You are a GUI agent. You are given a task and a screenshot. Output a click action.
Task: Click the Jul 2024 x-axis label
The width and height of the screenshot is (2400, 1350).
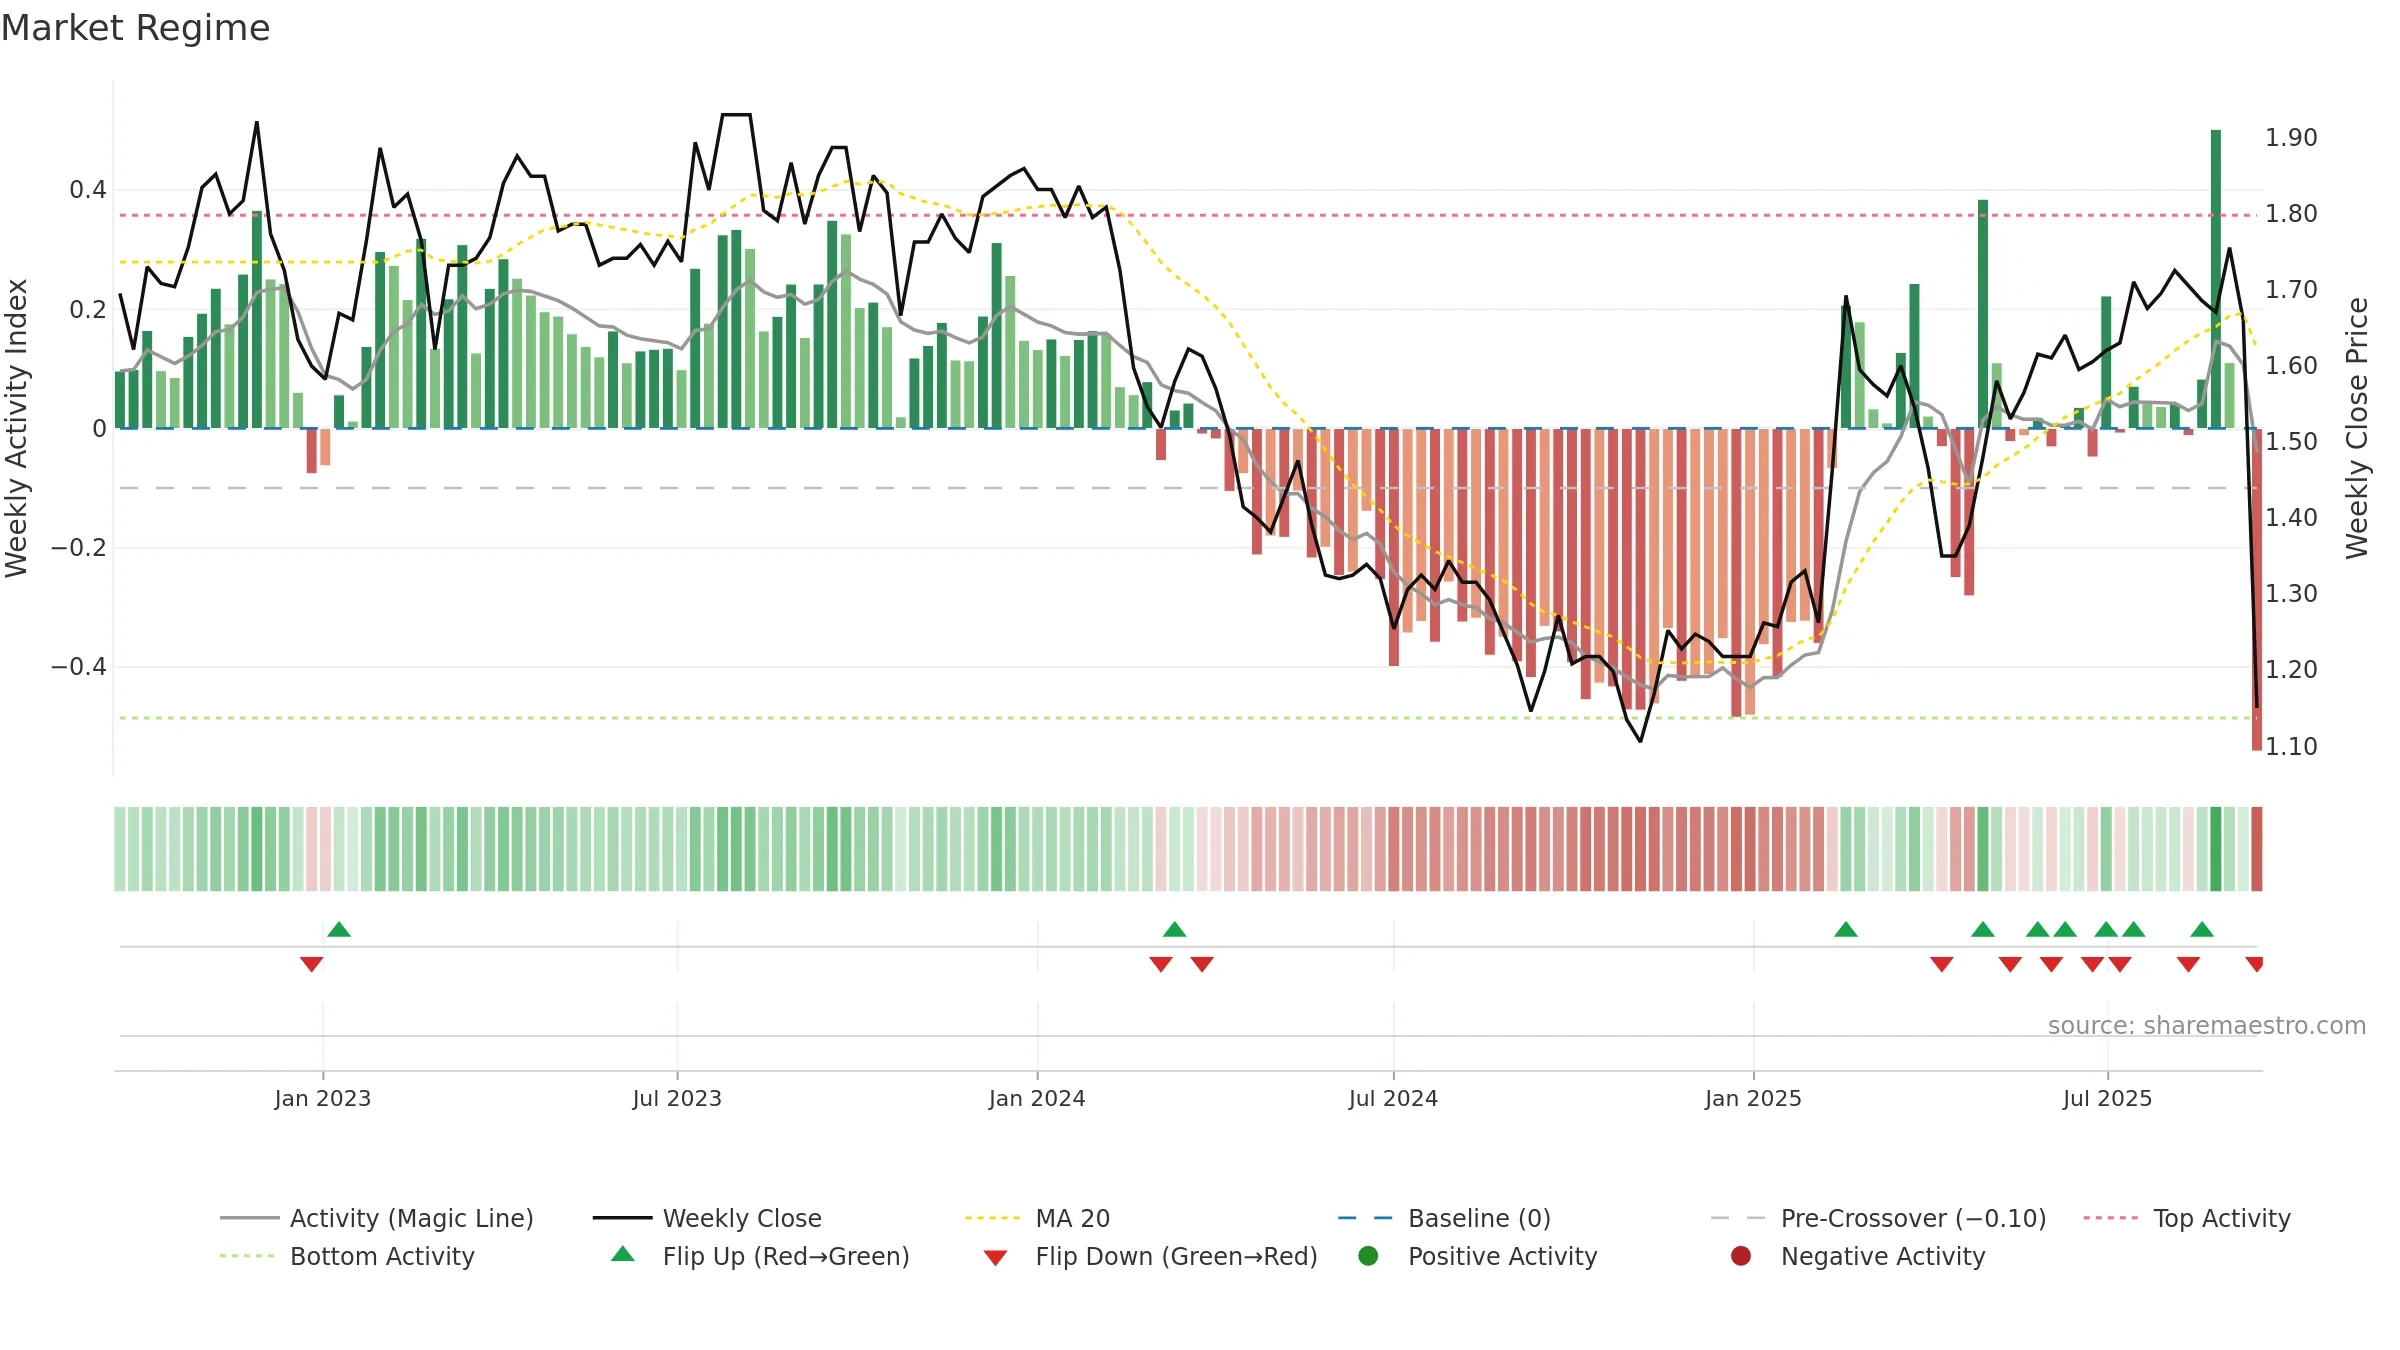[x=1393, y=1098]
